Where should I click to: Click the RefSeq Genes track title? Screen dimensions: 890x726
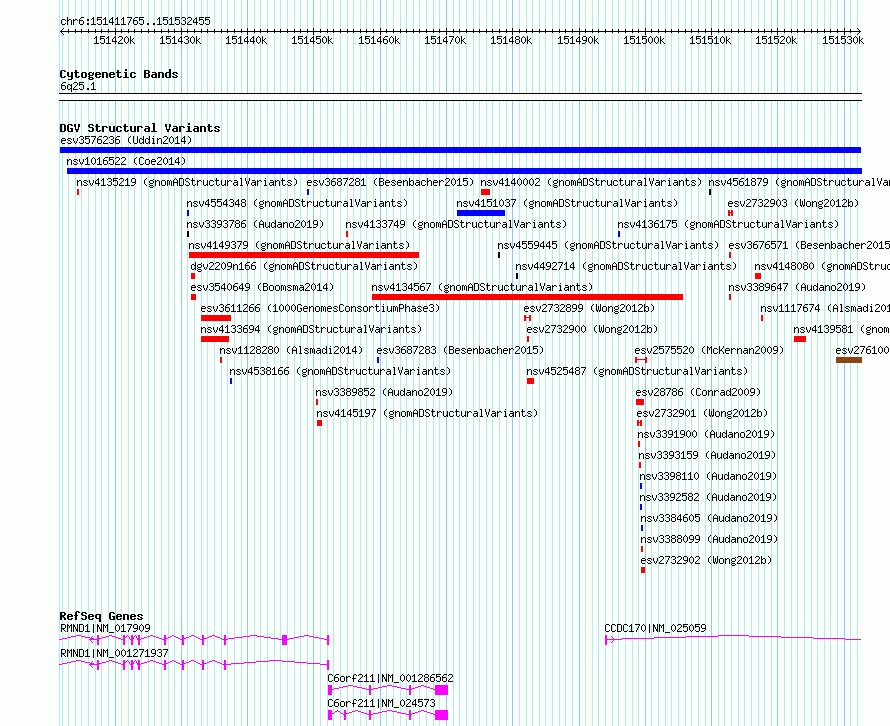(x=101, y=616)
